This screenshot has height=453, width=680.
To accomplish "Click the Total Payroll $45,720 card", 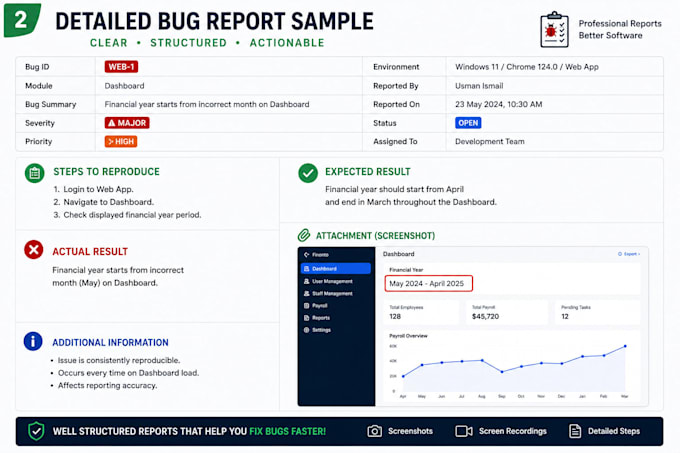I will [x=507, y=312].
